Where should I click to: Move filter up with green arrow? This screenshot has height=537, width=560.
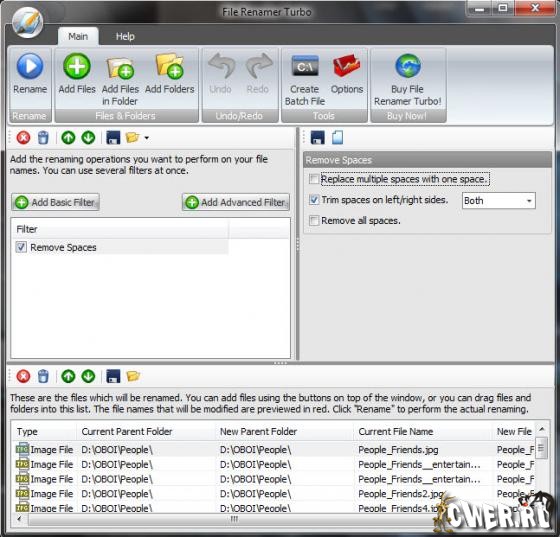point(68,138)
